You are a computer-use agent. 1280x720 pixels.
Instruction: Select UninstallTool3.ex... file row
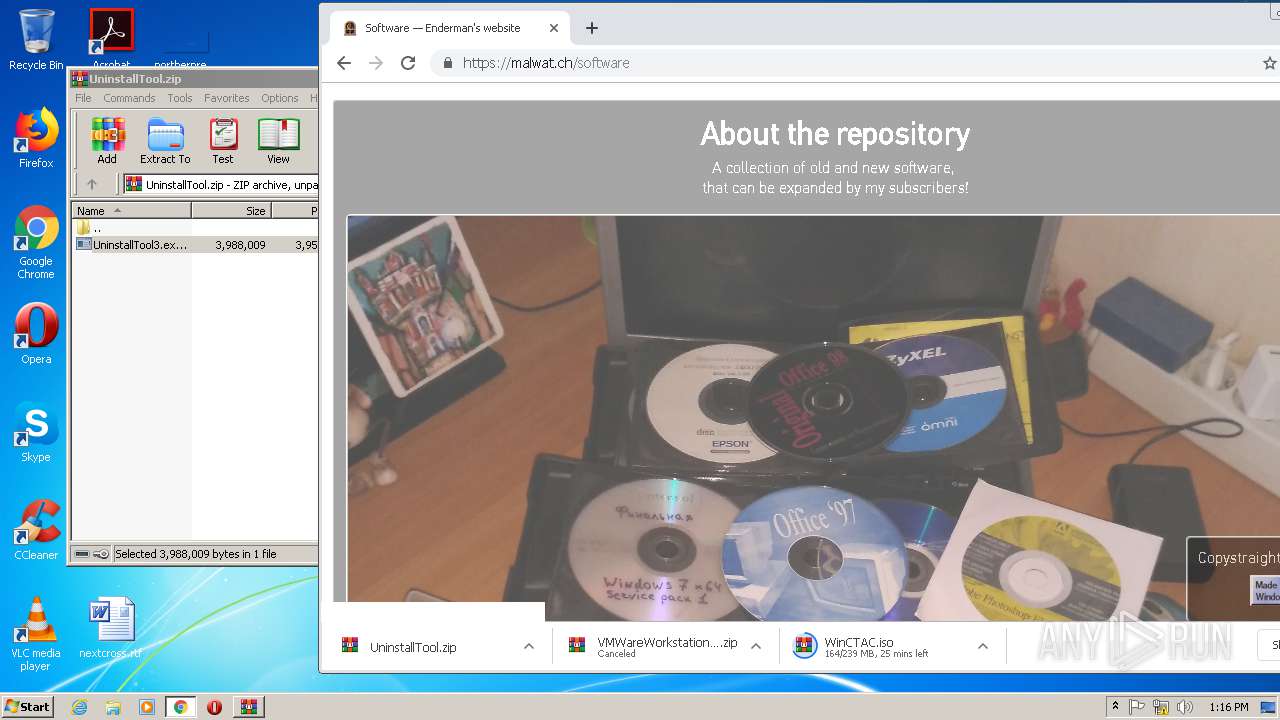(x=195, y=244)
